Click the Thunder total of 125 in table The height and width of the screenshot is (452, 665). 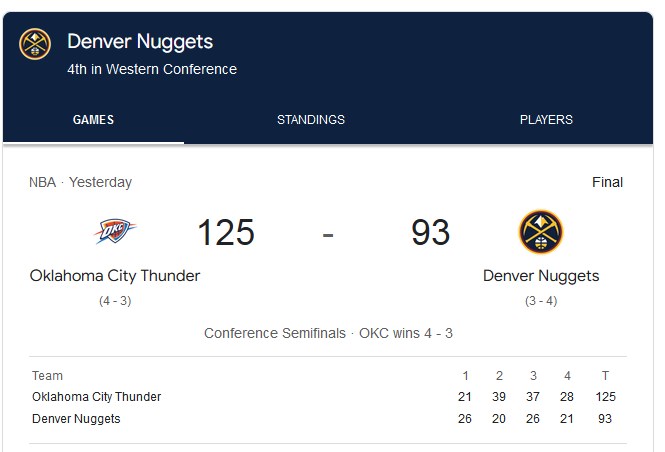click(x=605, y=397)
